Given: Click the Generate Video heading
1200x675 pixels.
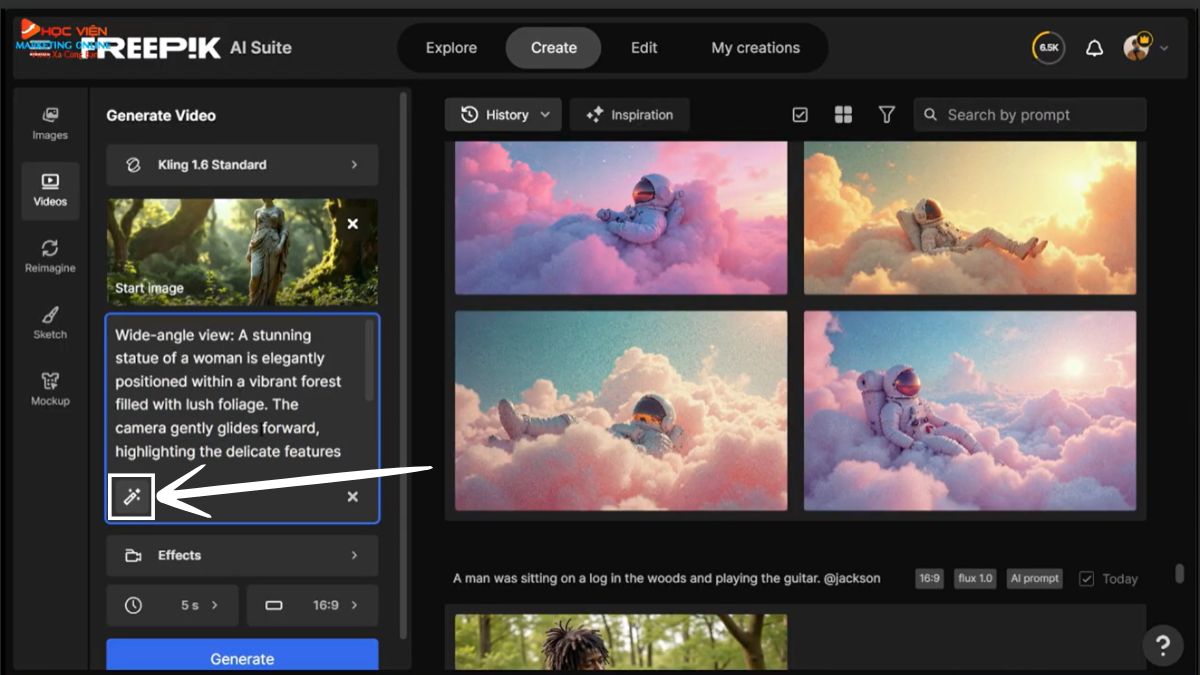Looking at the screenshot, I should coord(161,116).
